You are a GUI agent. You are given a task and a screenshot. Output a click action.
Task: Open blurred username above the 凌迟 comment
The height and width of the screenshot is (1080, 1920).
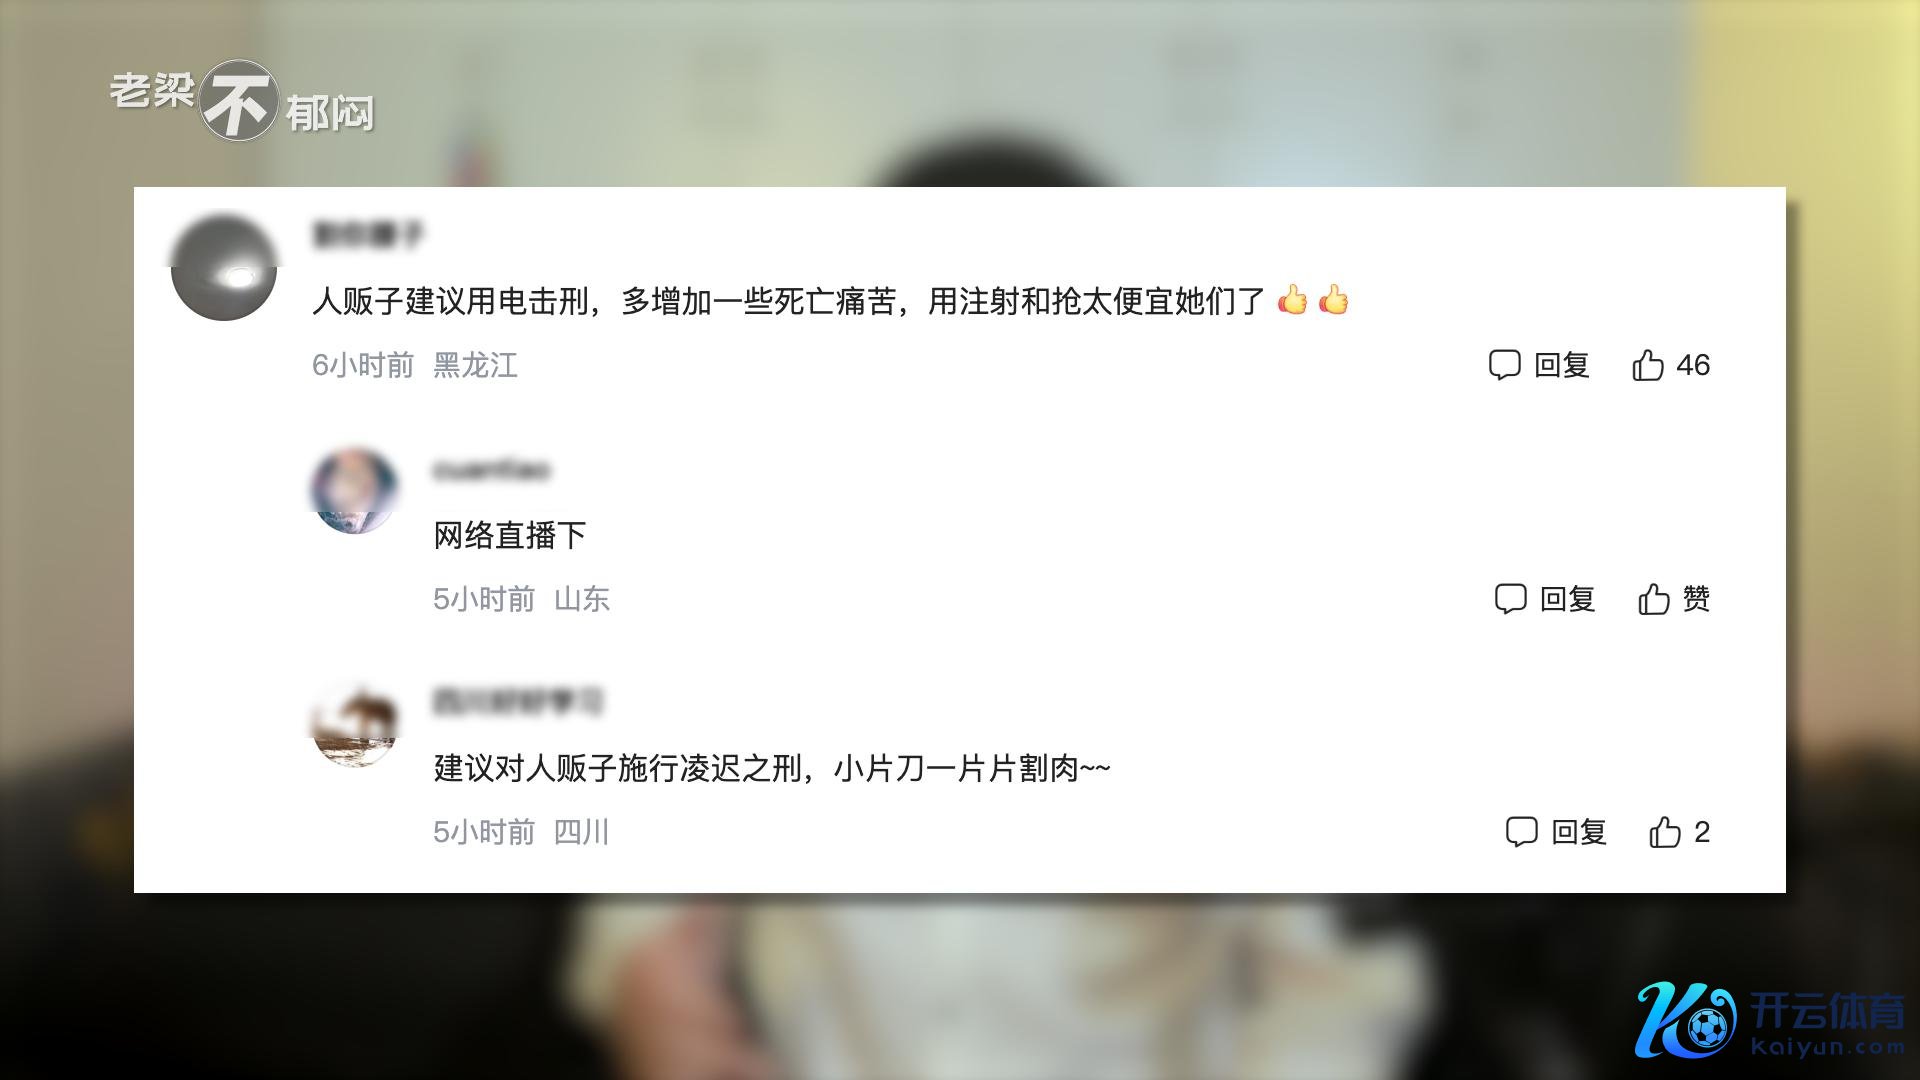coord(519,702)
